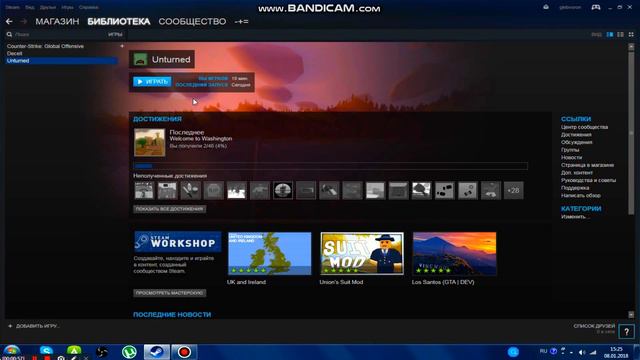Switch library to list view icon
The image size is (640, 360).
(620, 35)
